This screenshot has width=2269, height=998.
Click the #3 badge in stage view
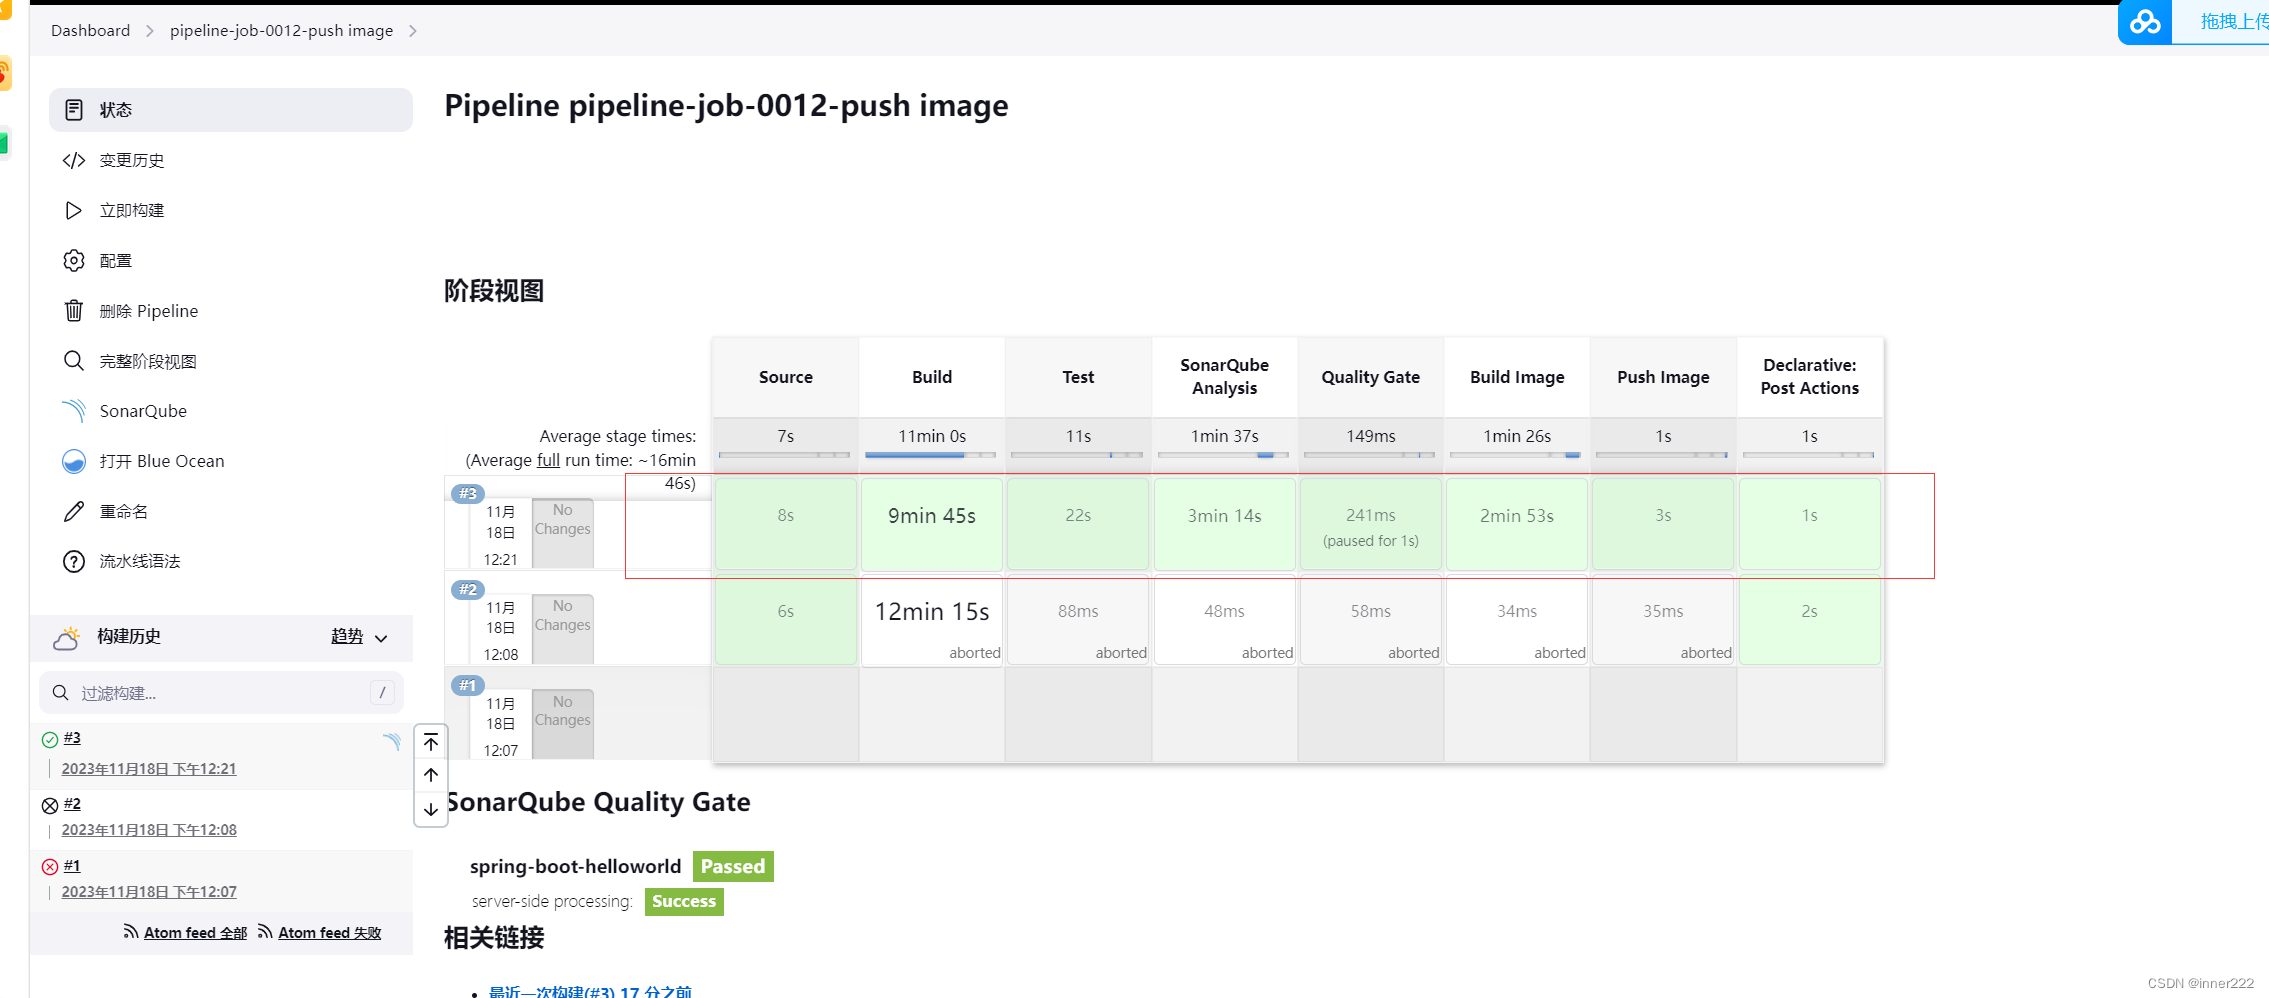click(x=468, y=493)
